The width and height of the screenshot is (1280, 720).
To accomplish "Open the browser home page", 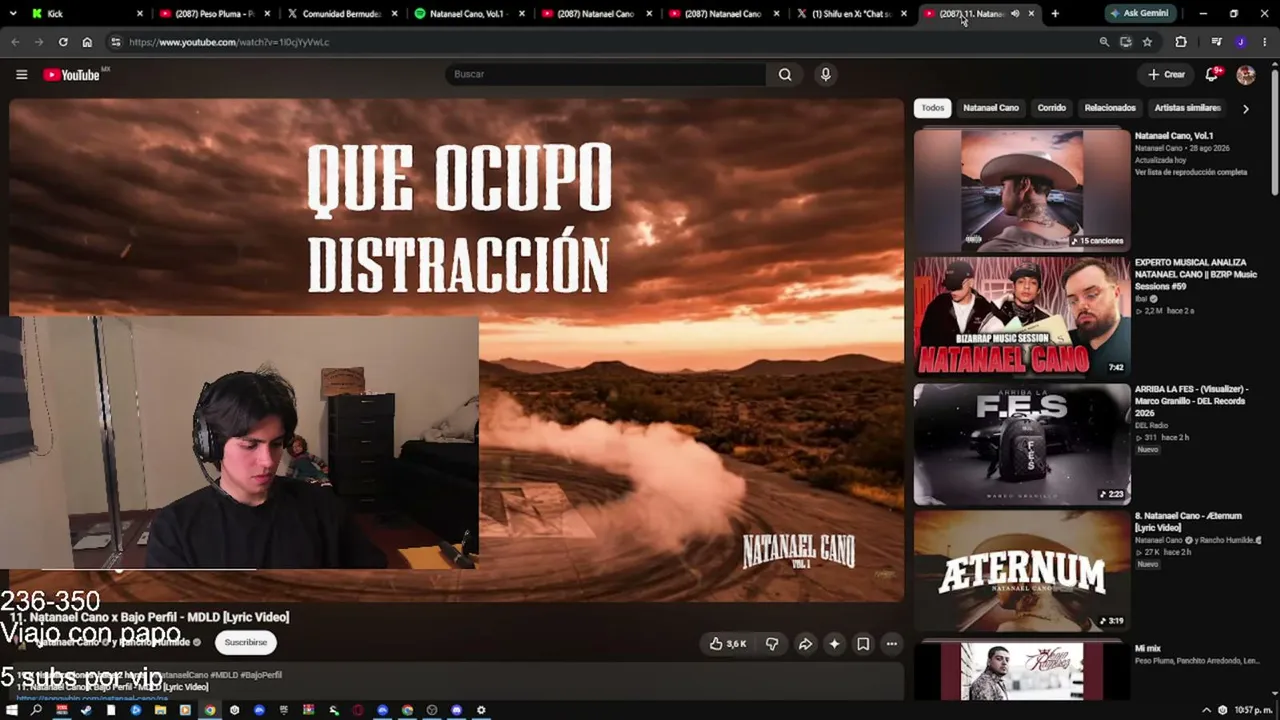I will [87, 42].
